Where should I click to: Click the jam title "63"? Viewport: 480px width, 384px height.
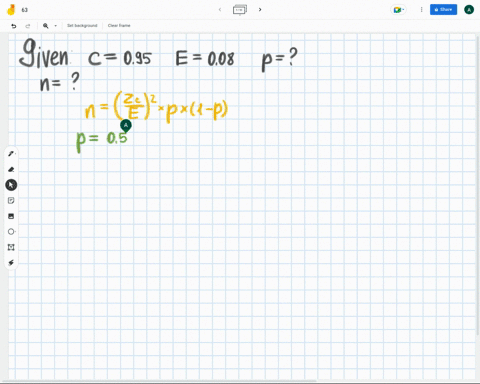point(25,10)
